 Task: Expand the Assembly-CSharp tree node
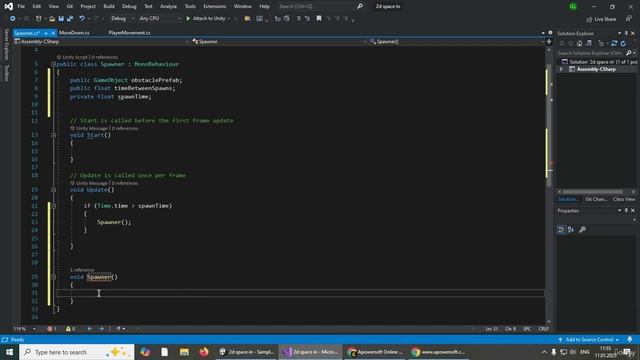click(561, 69)
